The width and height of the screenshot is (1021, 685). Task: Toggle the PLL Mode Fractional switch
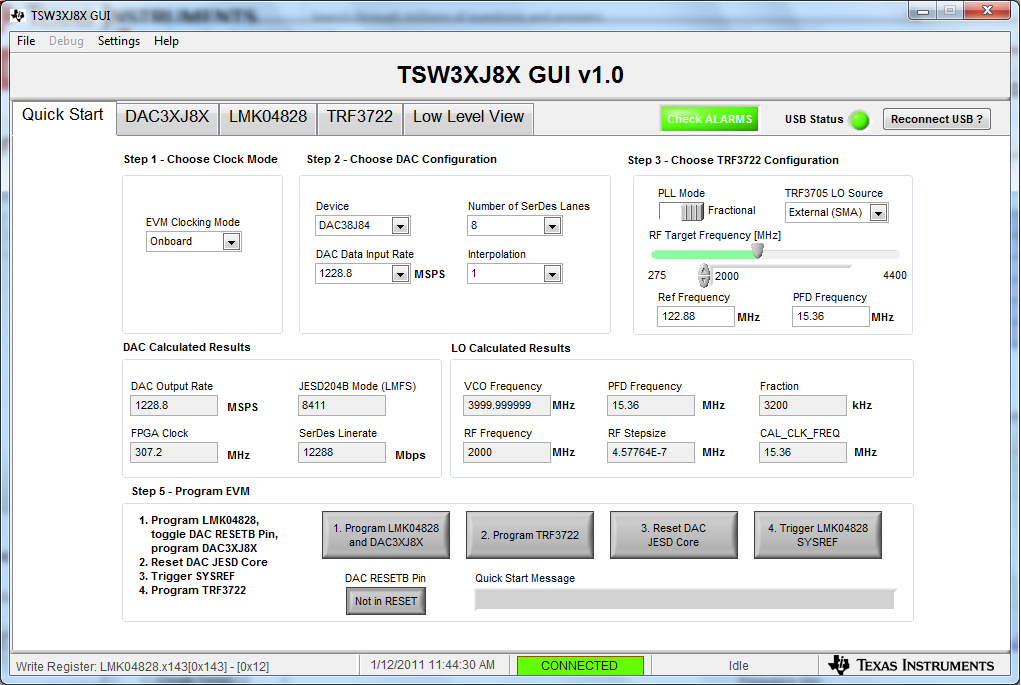pos(681,211)
